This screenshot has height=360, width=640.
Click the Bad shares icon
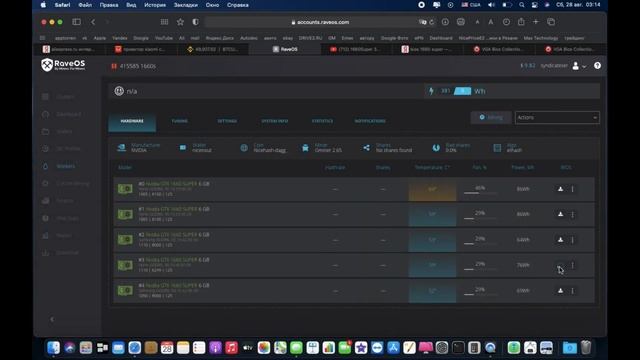(x=436, y=148)
